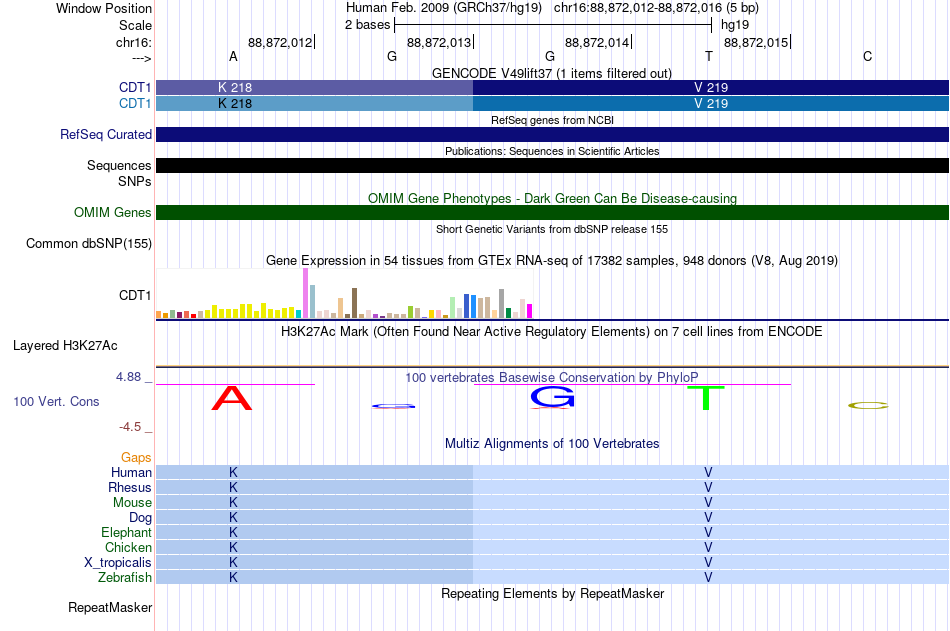Click the chr16: ruler label
This screenshot has width=950, height=631.
(134, 42)
